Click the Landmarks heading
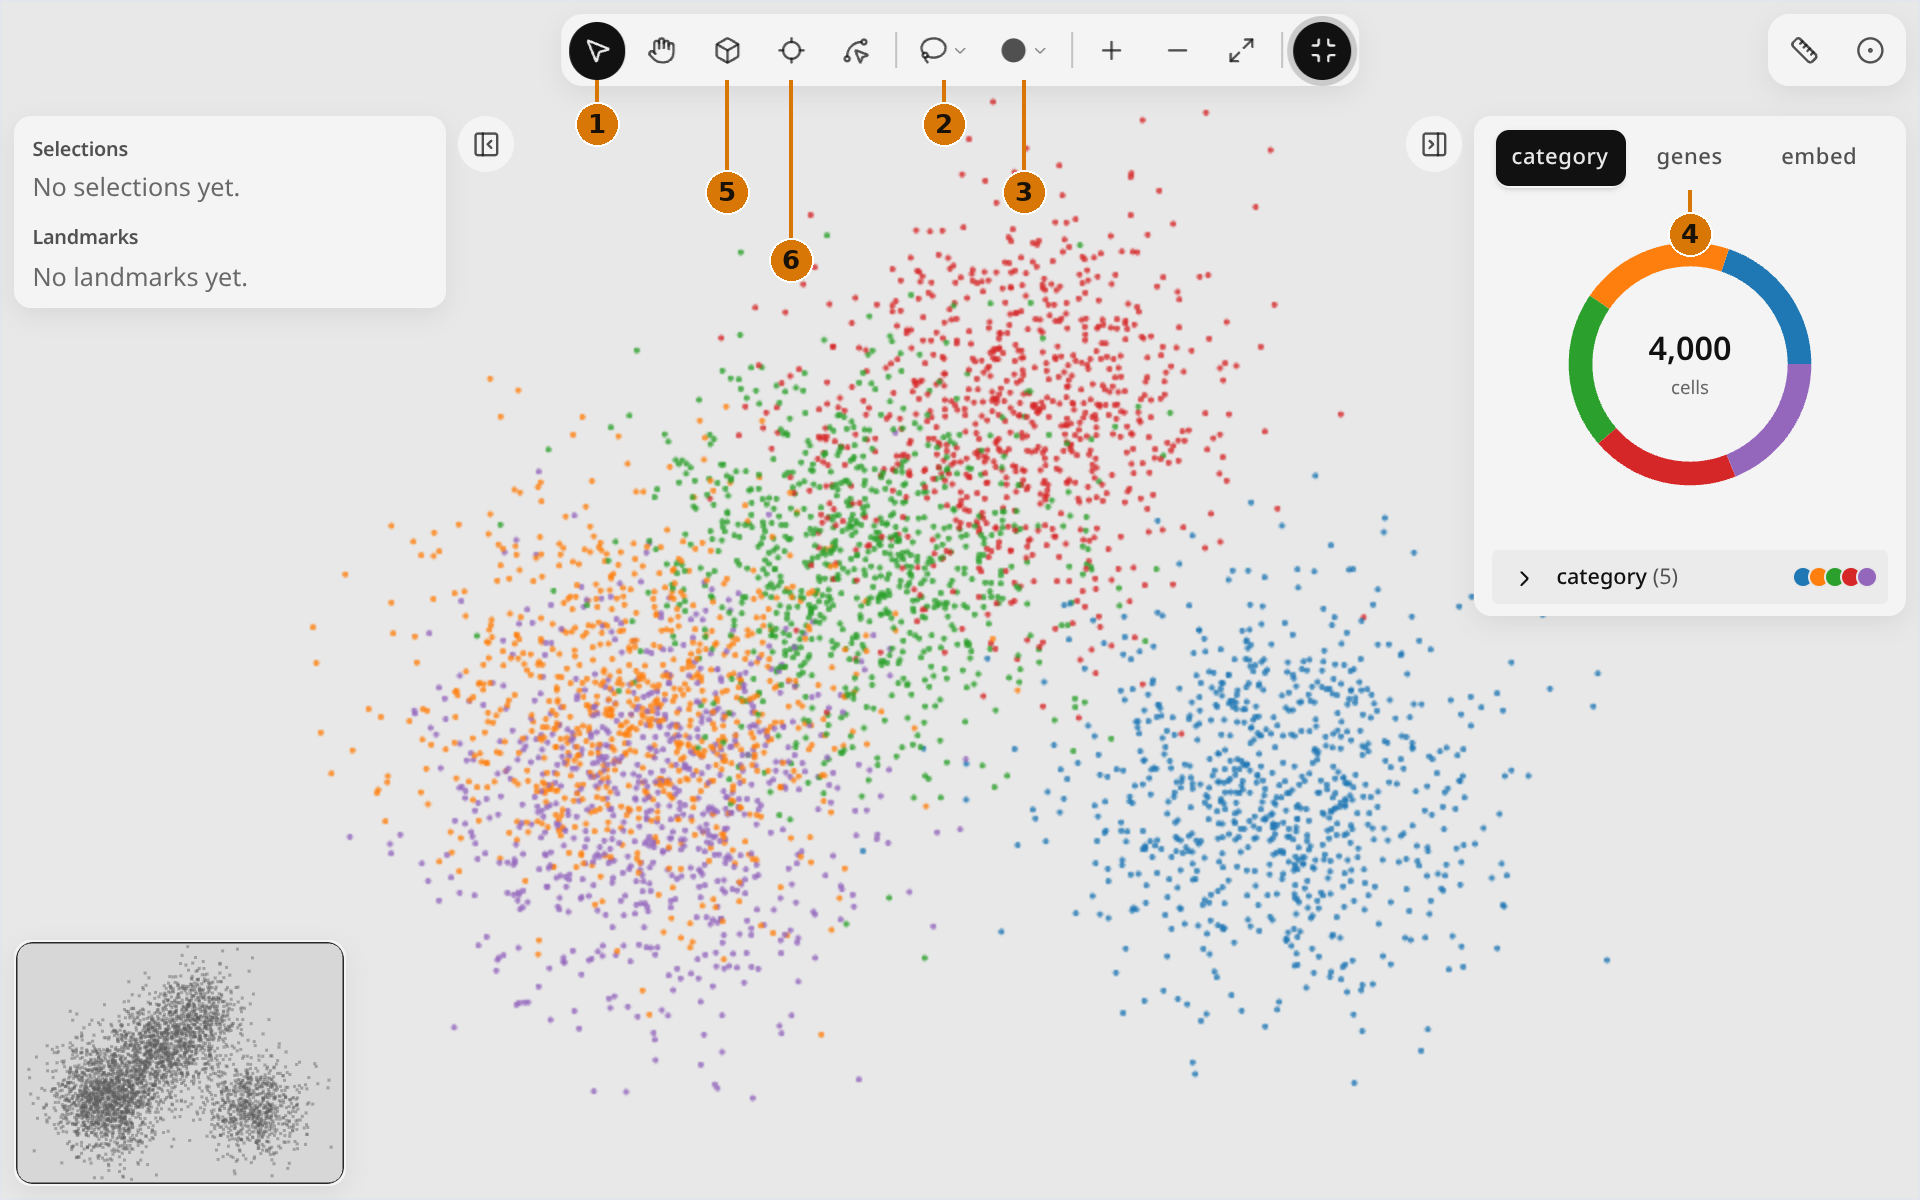 point(85,237)
